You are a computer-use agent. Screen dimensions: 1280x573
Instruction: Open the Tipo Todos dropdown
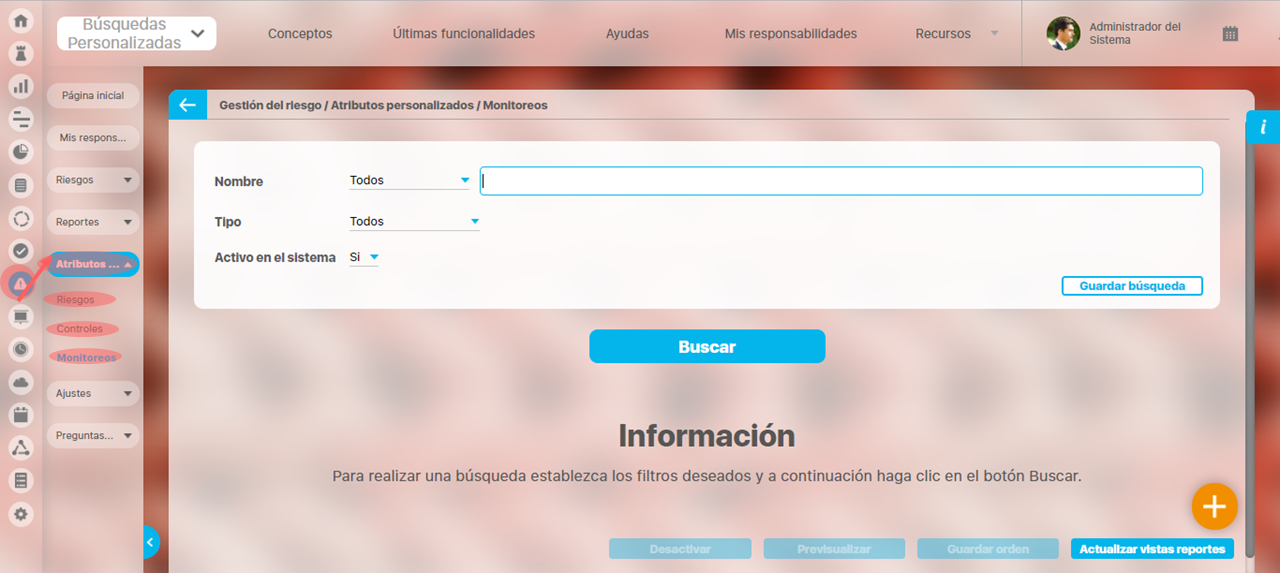pyautogui.click(x=414, y=222)
